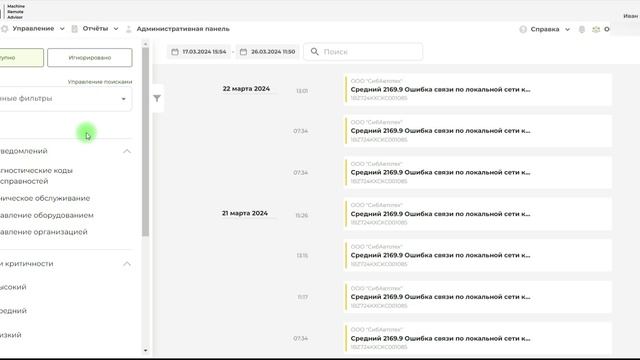Select the Низкий criticality filter
This screenshot has width=640, height=360.
11,335
